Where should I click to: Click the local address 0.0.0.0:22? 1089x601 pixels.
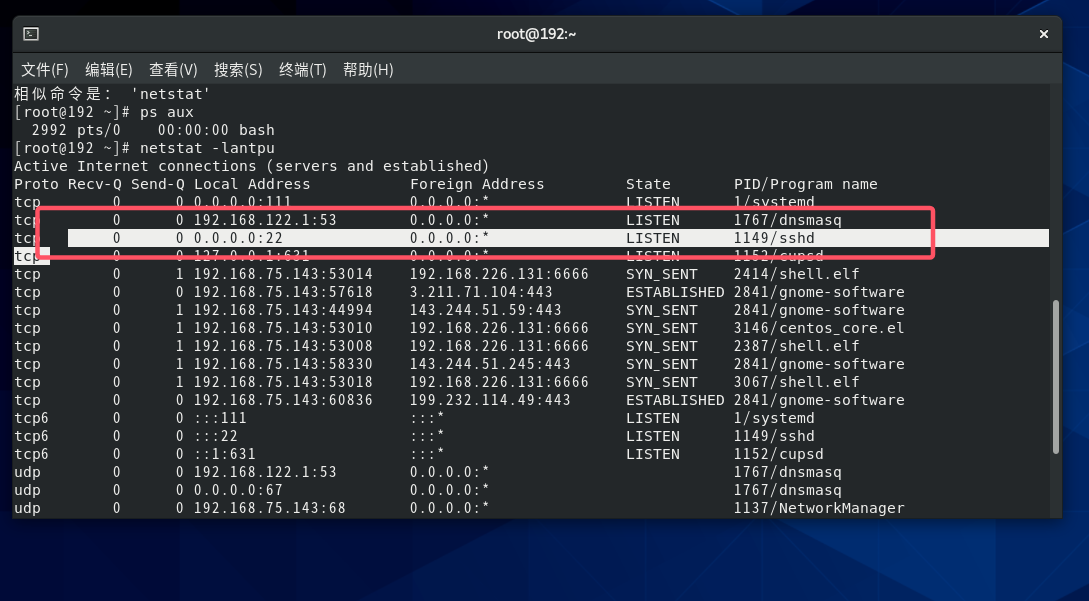(238, 238)
